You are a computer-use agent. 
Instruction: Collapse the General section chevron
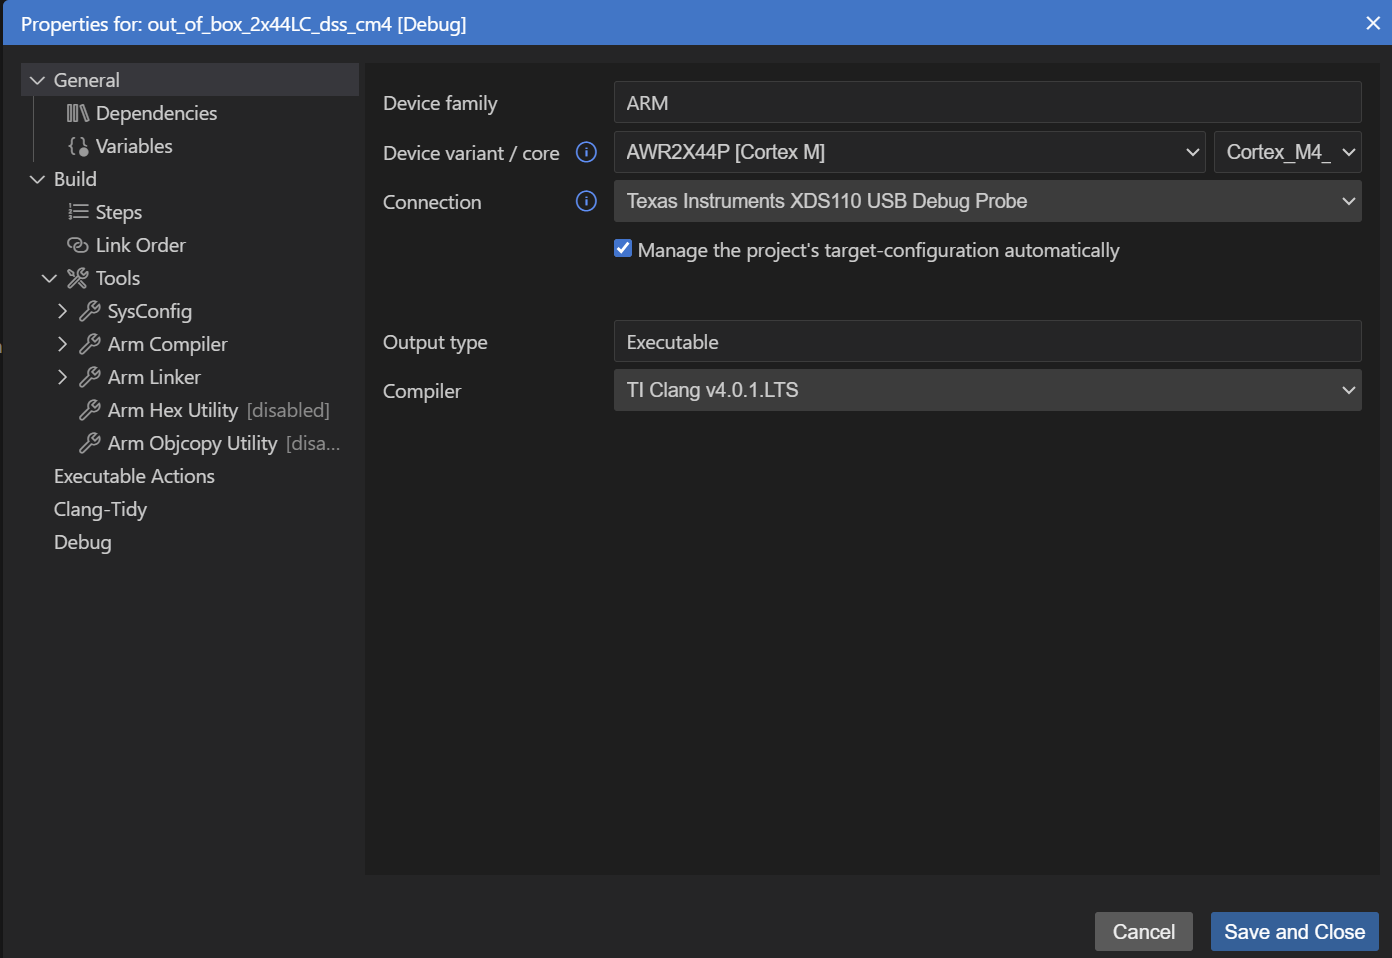(38, 80)
